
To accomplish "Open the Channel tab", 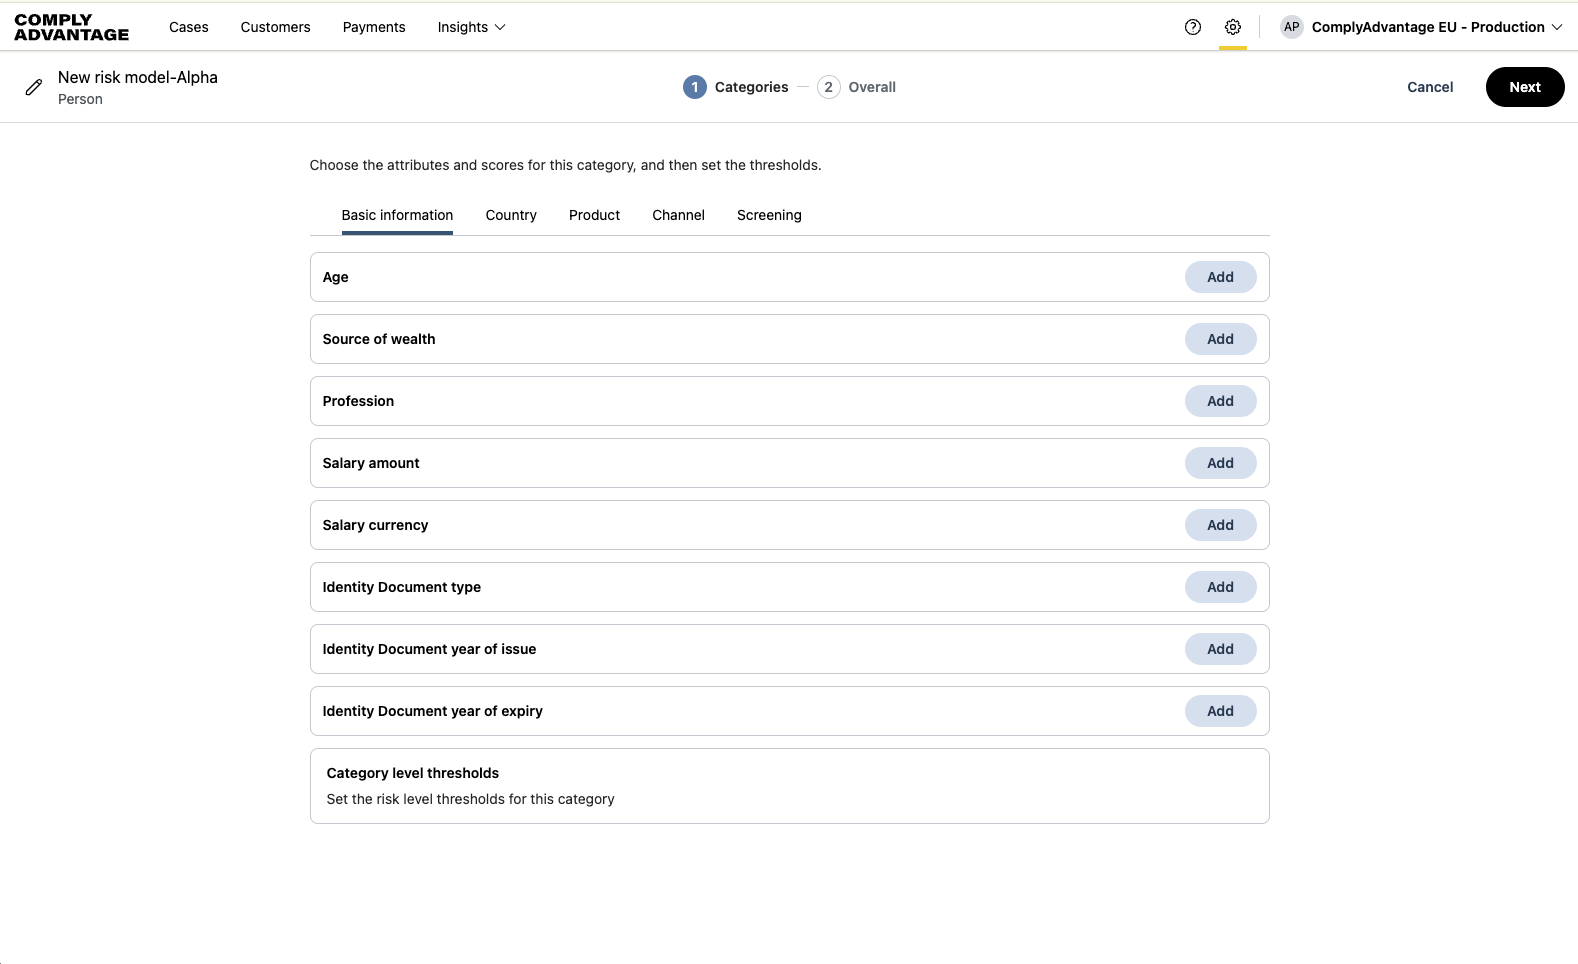I will pyautogui.click(x=678, y=215).
